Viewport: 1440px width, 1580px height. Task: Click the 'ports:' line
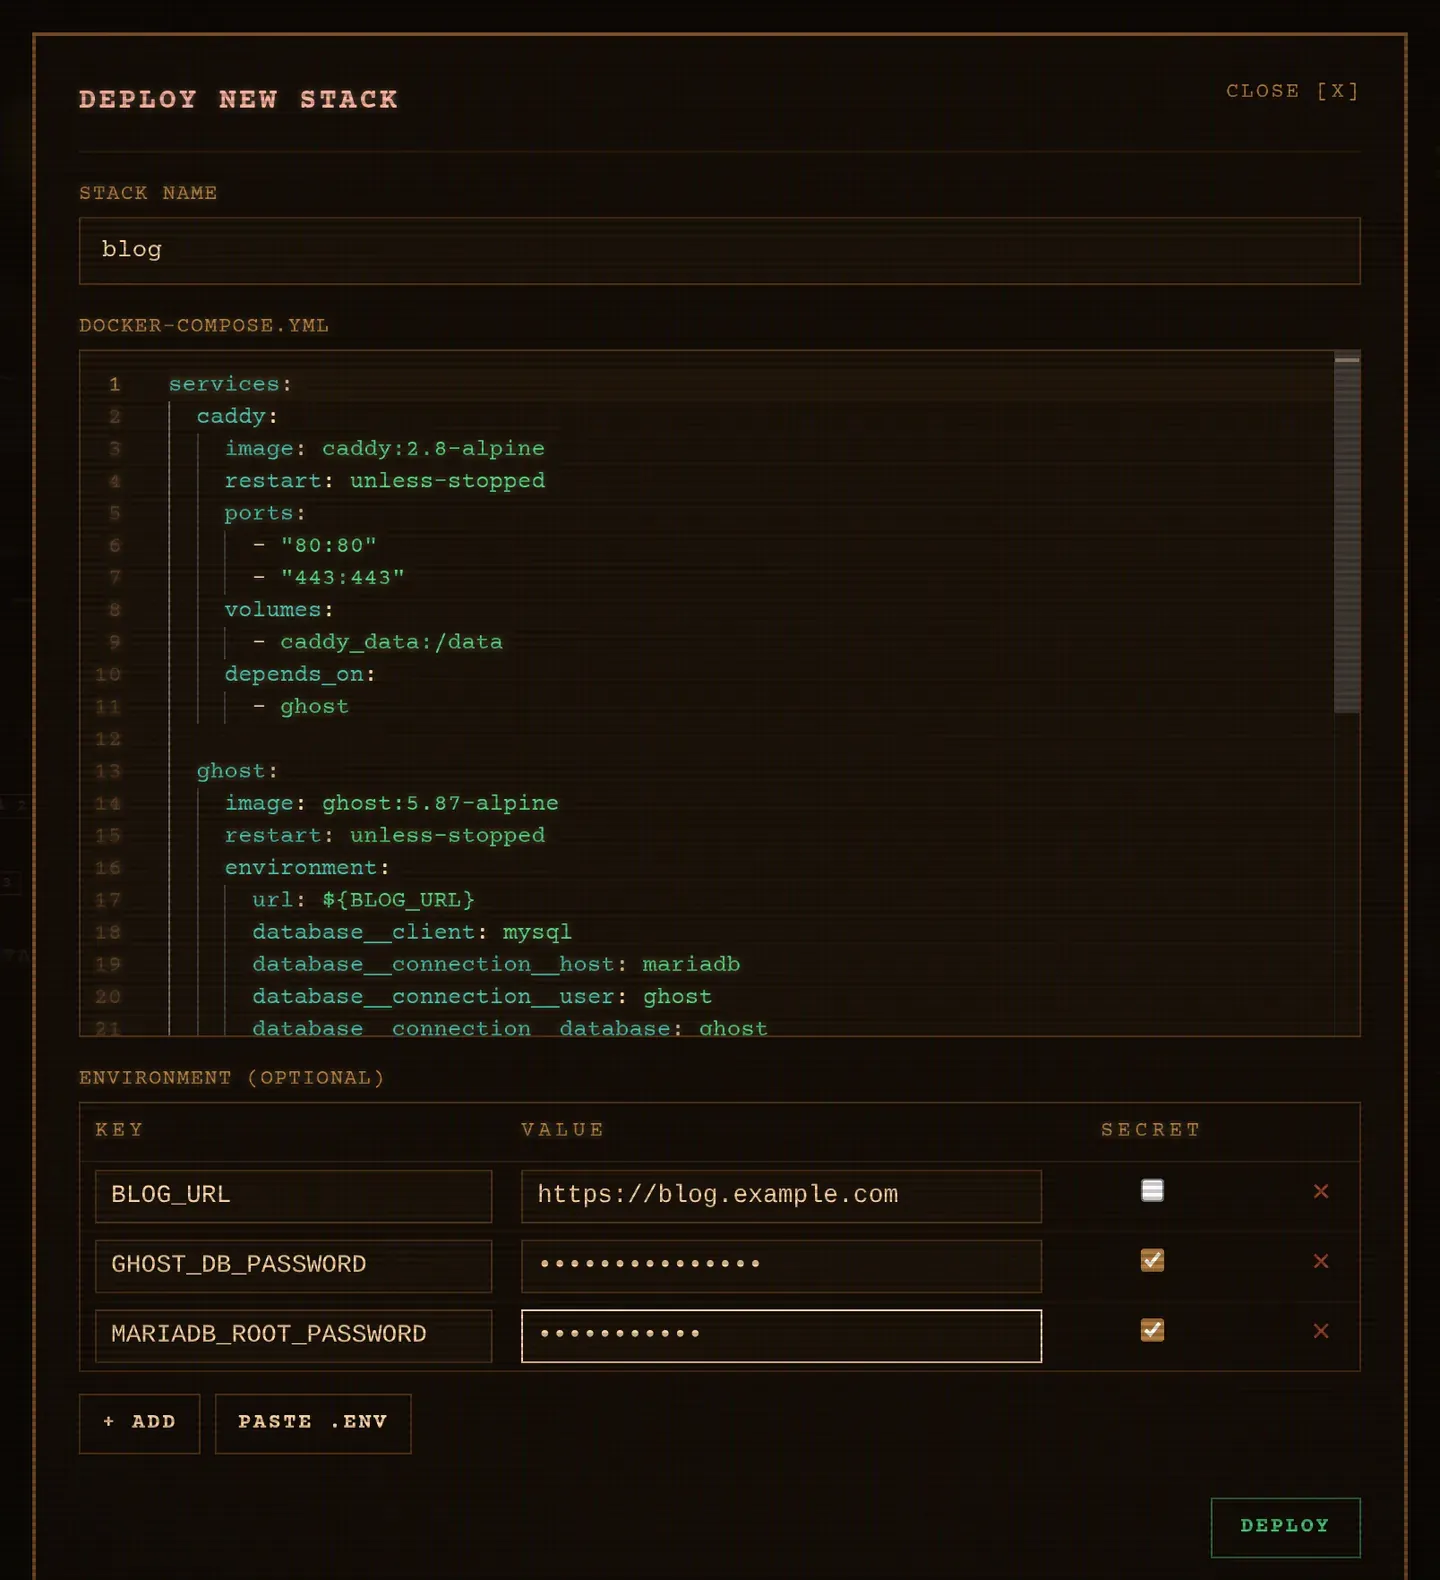click(265, 513)
